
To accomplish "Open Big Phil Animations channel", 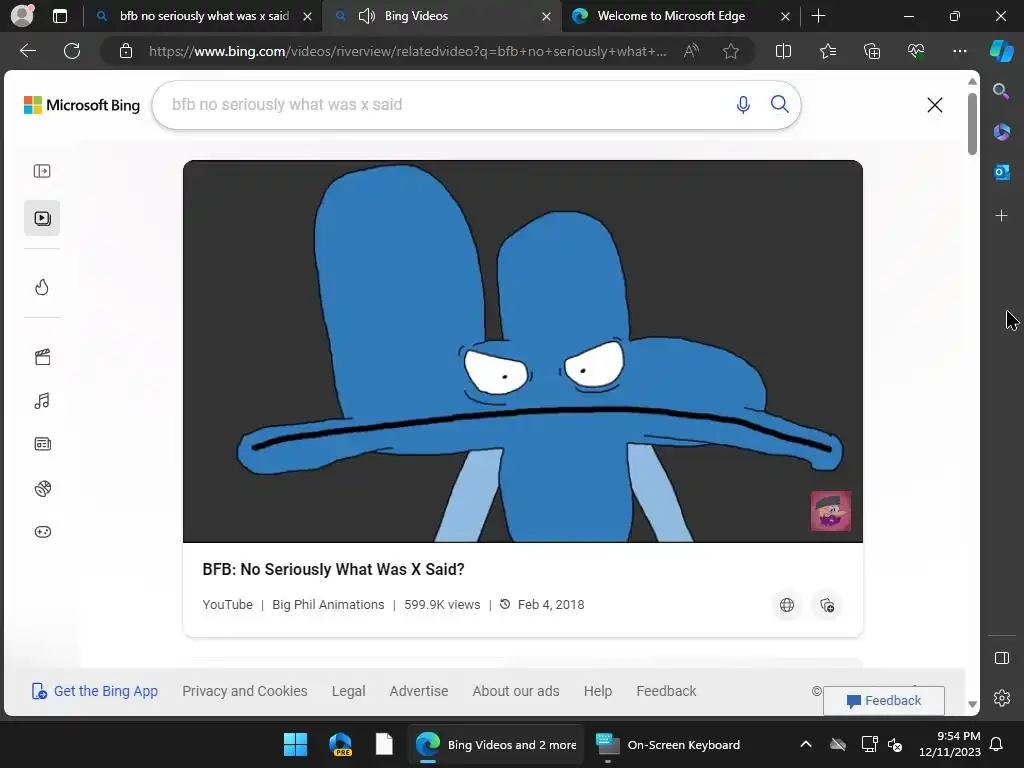I will (328, 605).
